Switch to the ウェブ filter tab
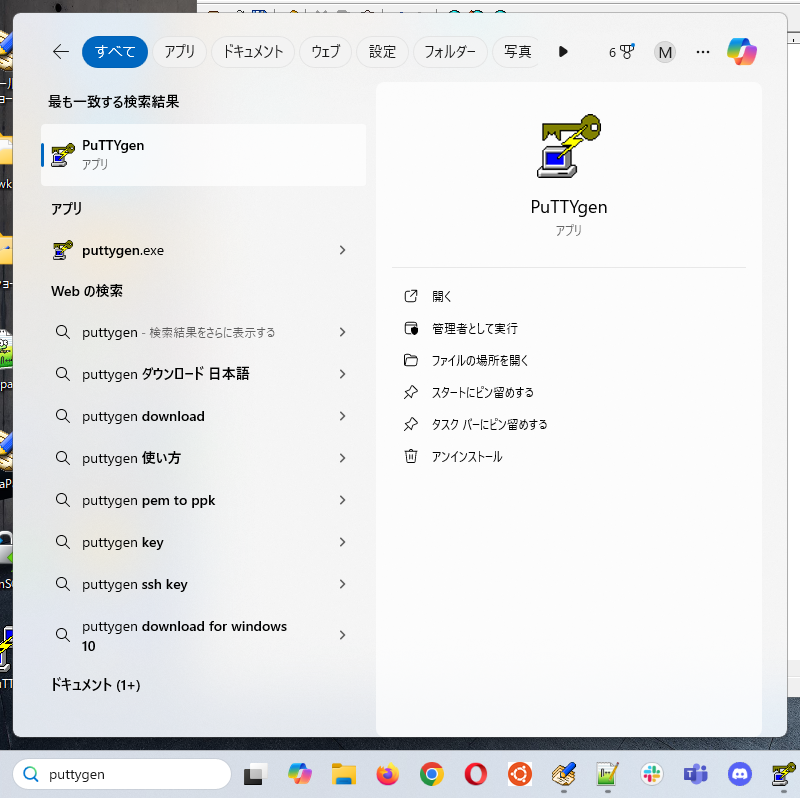 (326, 52)
